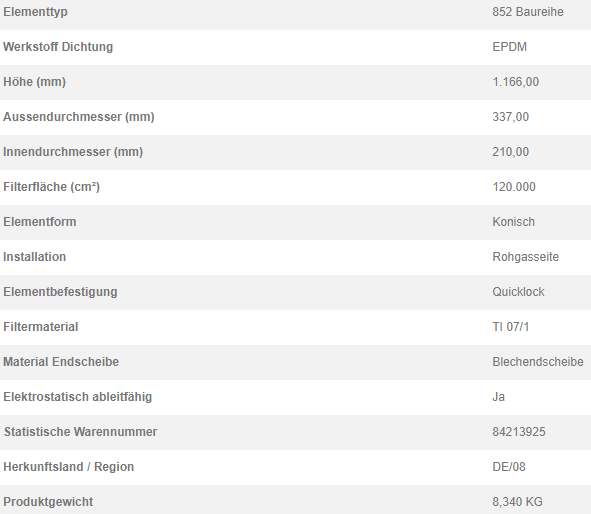Click the Filtermaterial label

[41, 327]
